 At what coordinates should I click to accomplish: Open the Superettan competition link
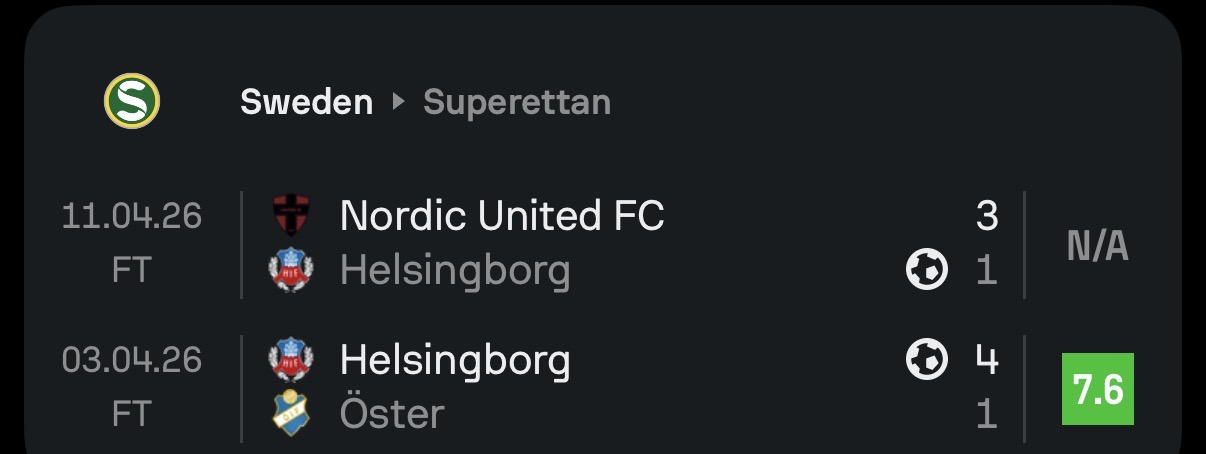517,102
